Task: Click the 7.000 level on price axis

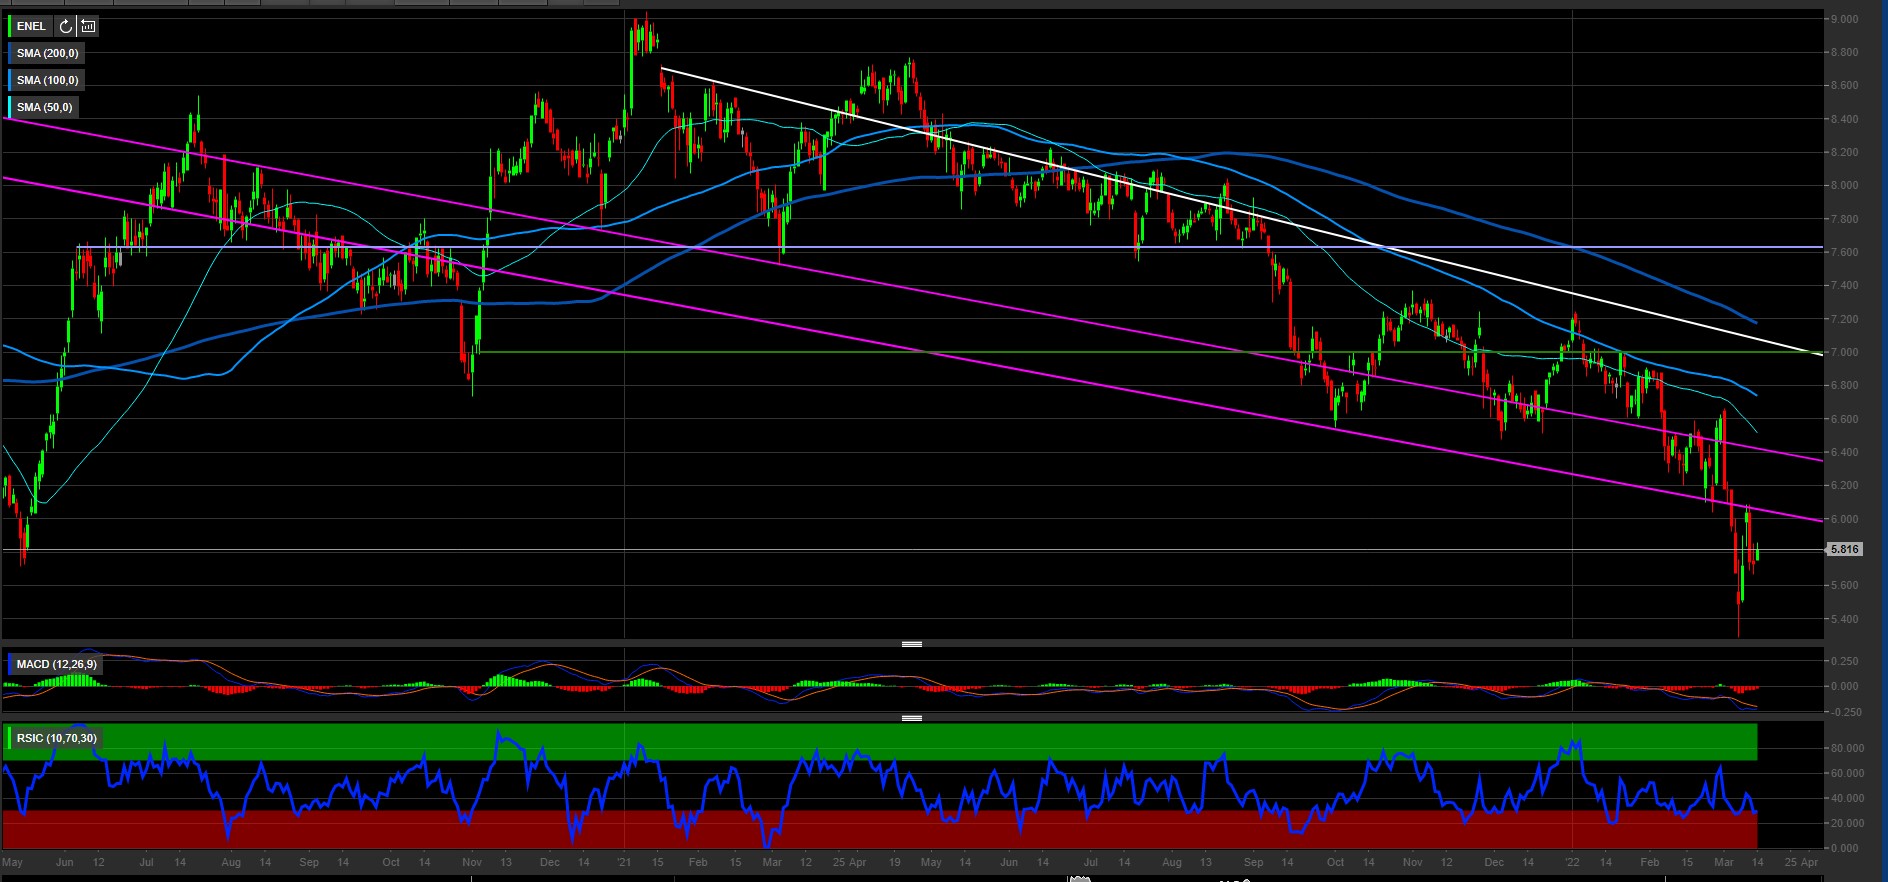Action: pyautogui.click(x=1845, y=352)
